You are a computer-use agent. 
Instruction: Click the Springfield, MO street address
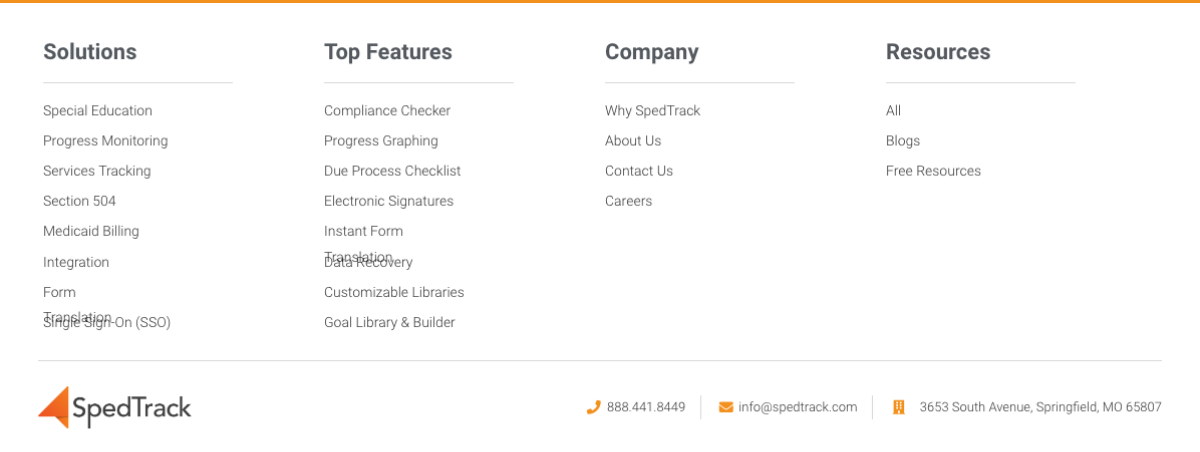pyautogui.click(x=1040, y=407)
